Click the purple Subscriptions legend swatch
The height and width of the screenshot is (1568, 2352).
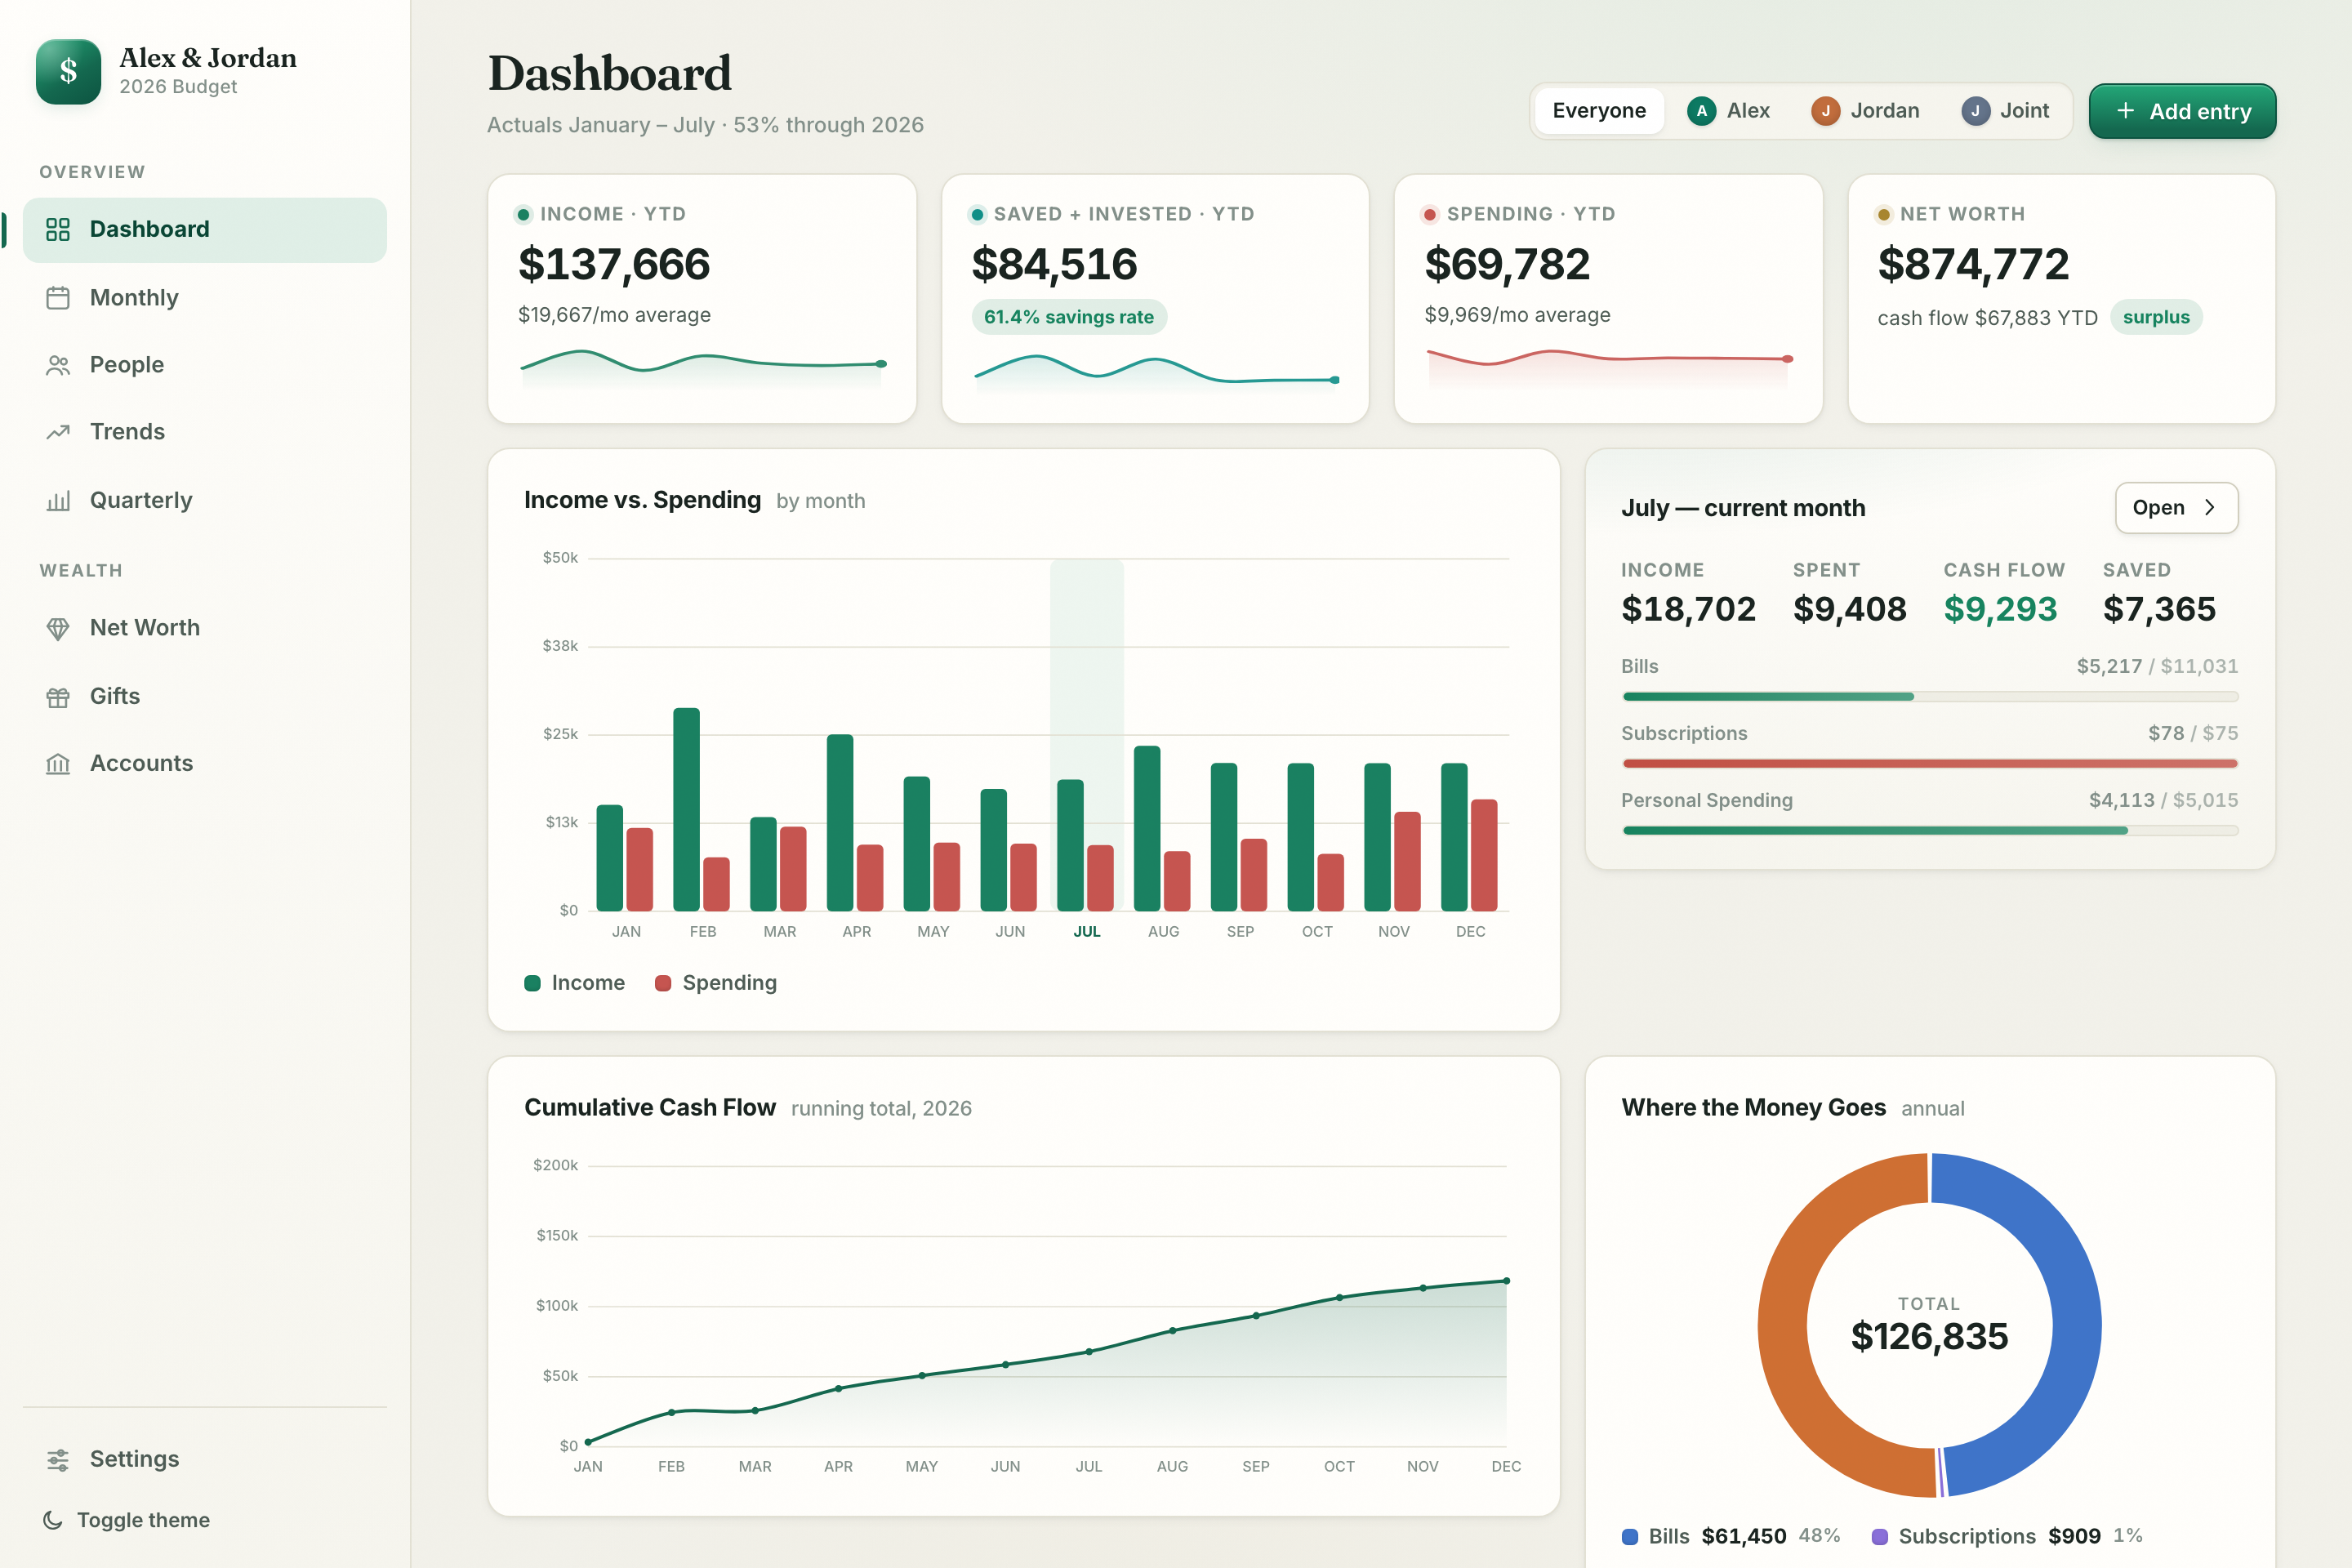tap(1880, 1537)
